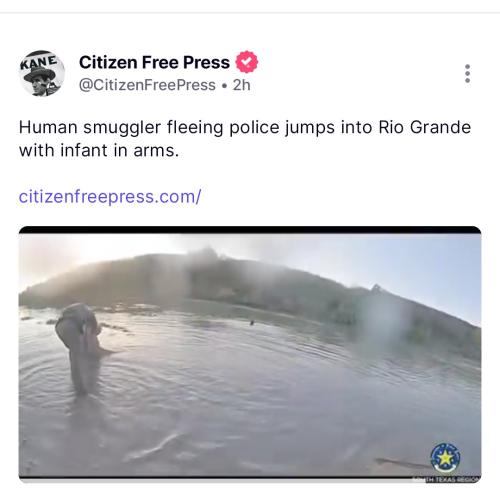Click the black bar atop the video
The width and height of the screenshot is (500, 499).
pos(250,230)
